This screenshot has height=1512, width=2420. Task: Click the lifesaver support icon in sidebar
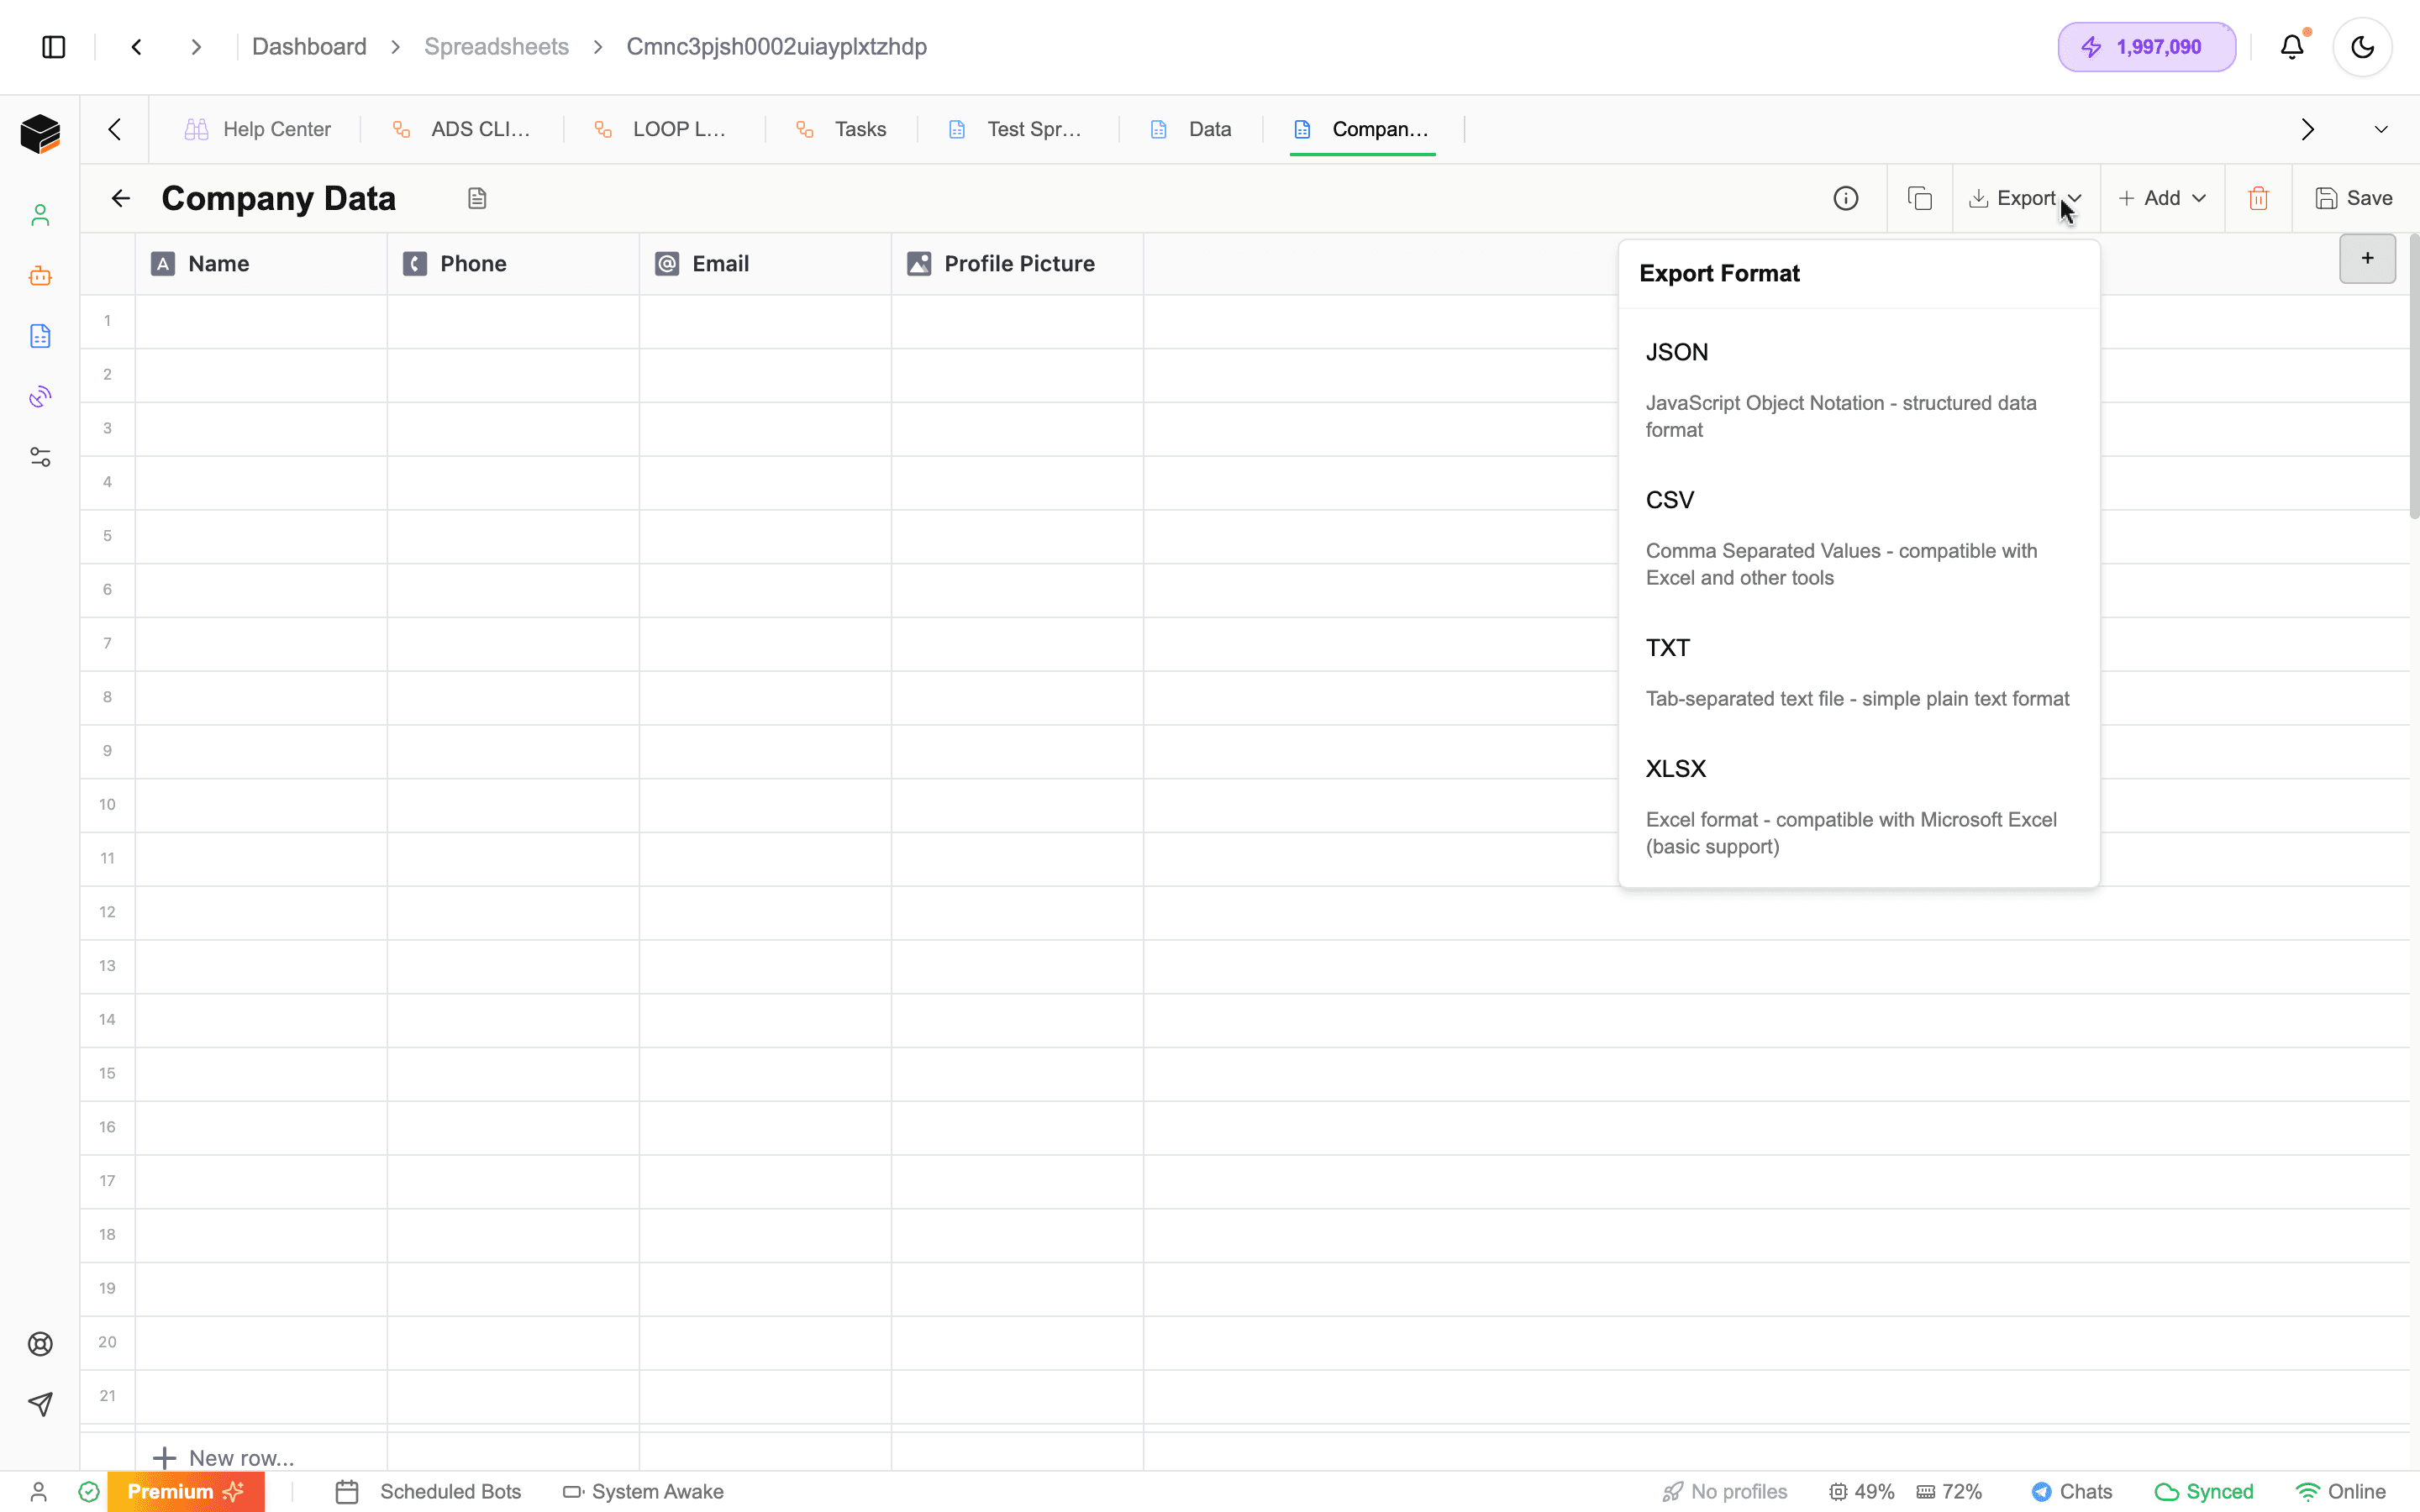tap(40, 1343)
